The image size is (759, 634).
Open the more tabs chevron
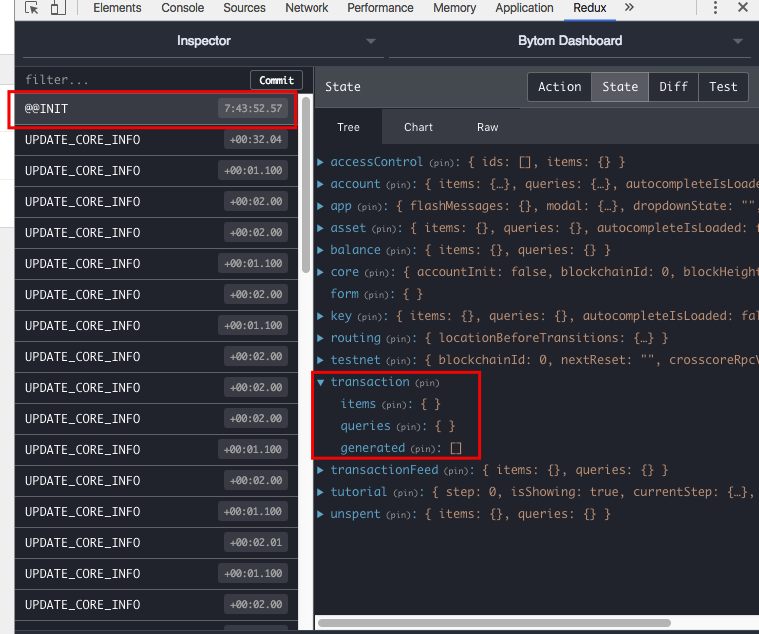point(629,7)
